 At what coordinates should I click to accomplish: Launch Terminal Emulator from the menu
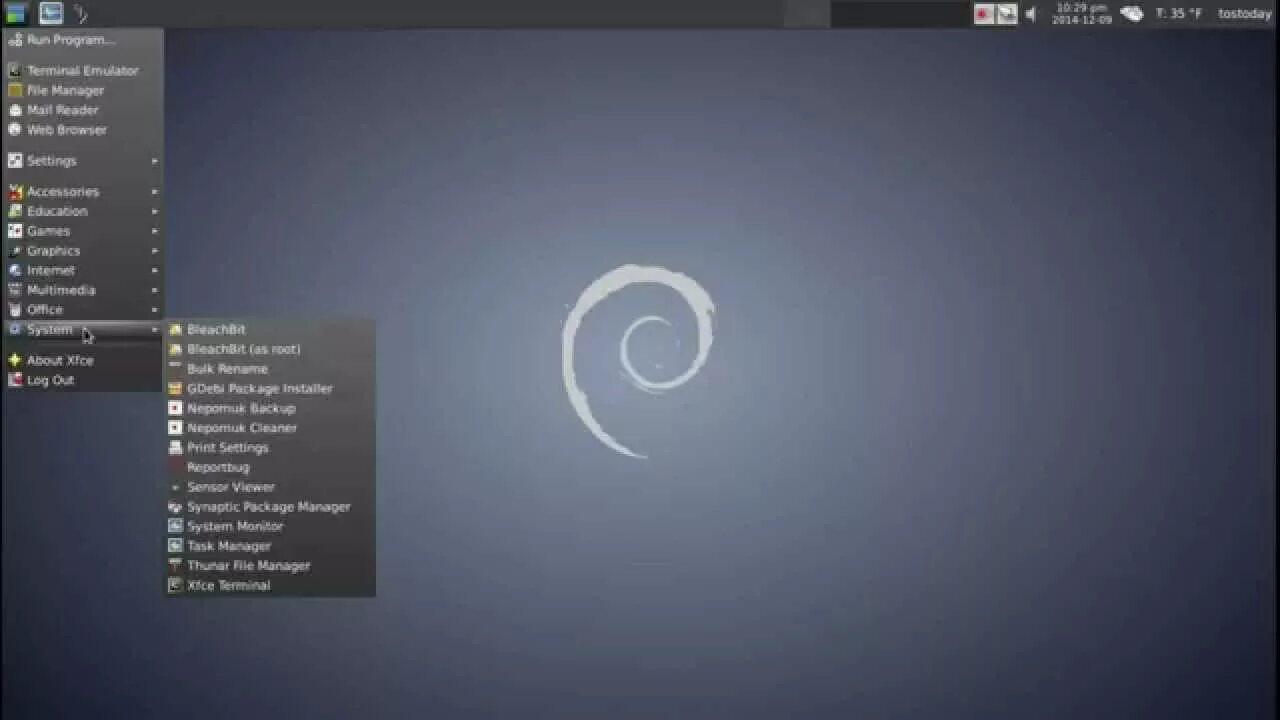click(83, 70)
